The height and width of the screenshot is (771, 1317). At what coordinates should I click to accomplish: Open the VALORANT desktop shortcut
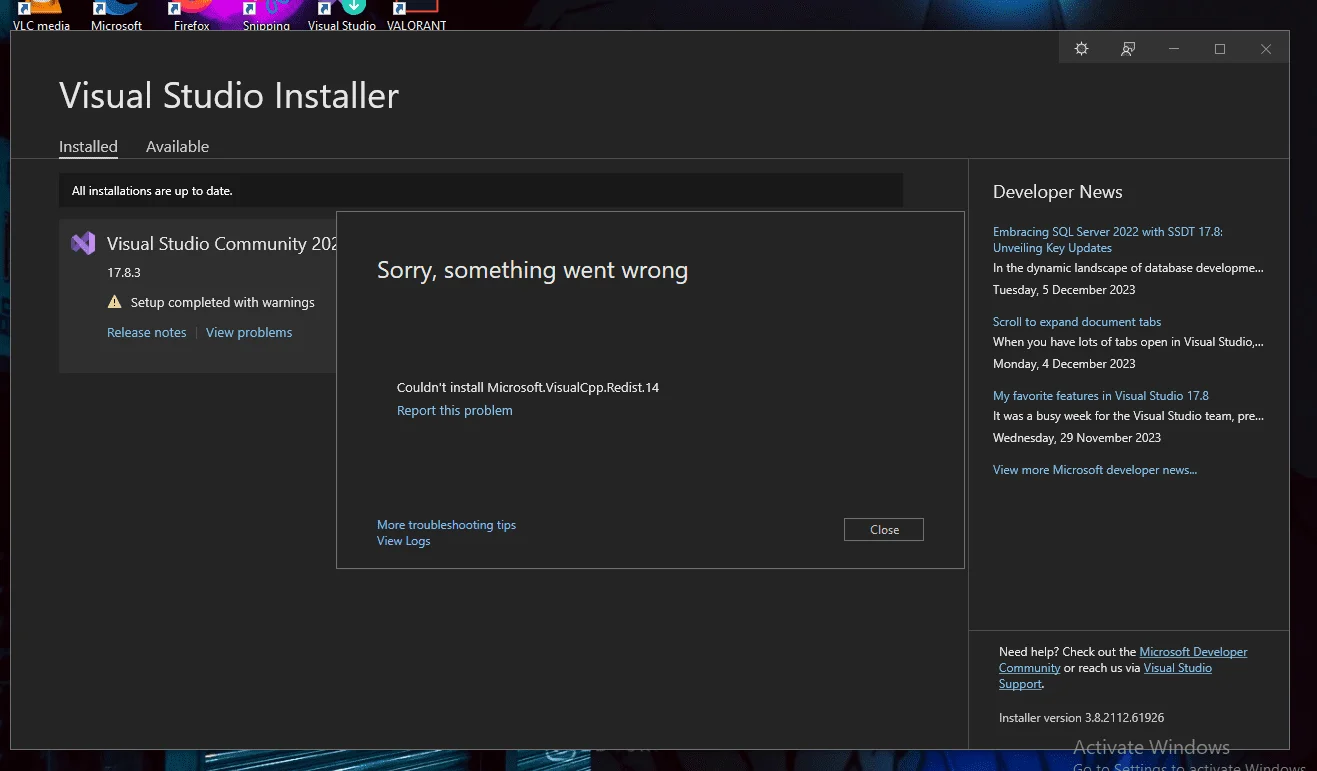coord(417,16)
